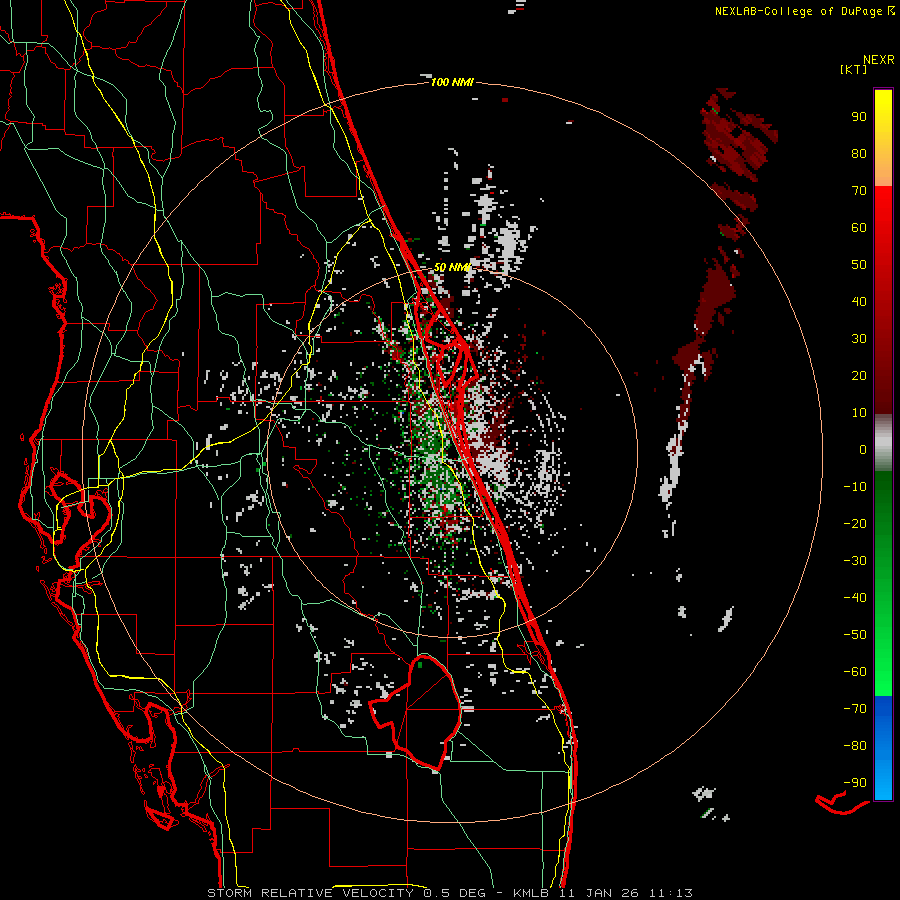Click the -20 value on velocity scale
900x900 pixels.
(855, 523)
